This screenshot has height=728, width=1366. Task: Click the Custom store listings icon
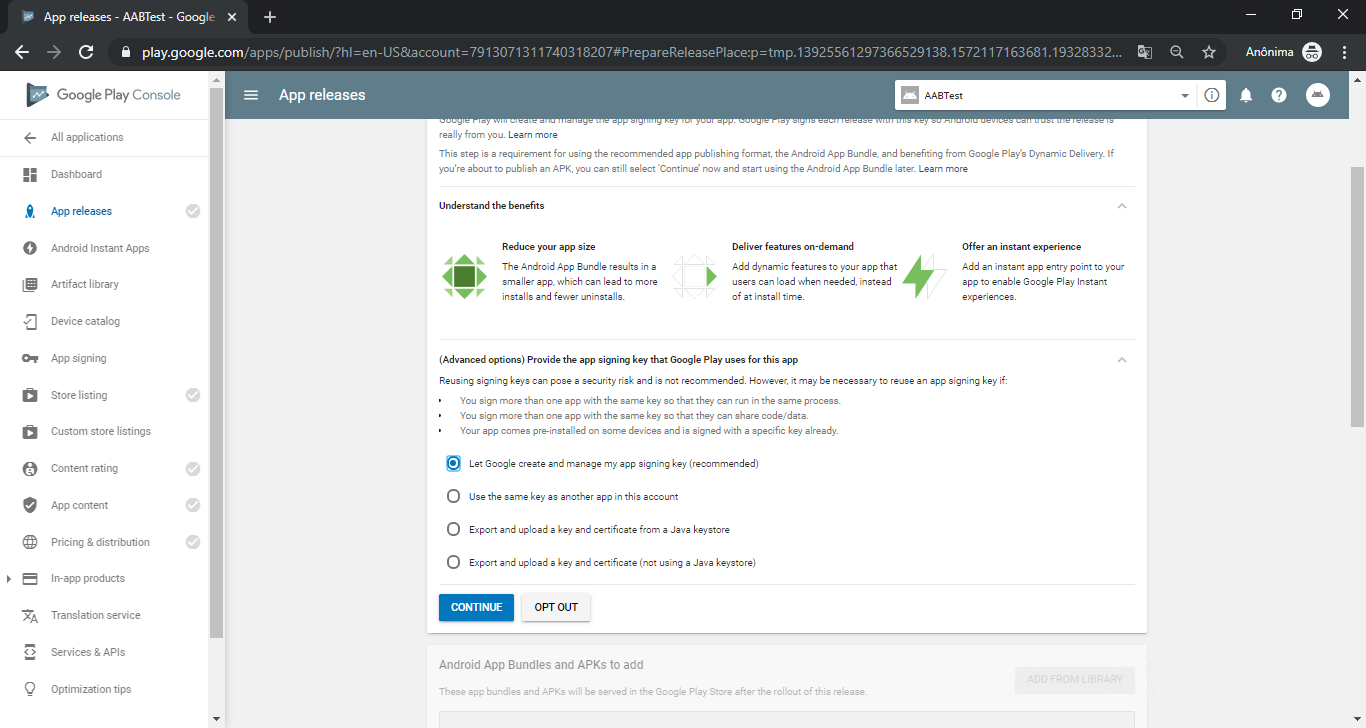[30, 431]
